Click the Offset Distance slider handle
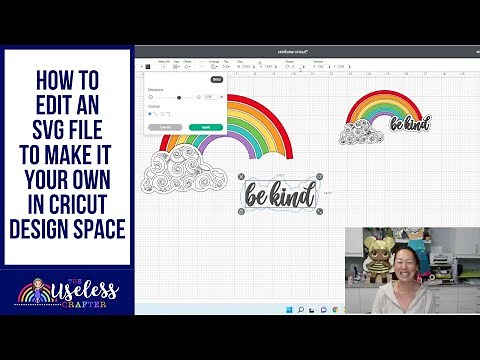 [179, 97]
